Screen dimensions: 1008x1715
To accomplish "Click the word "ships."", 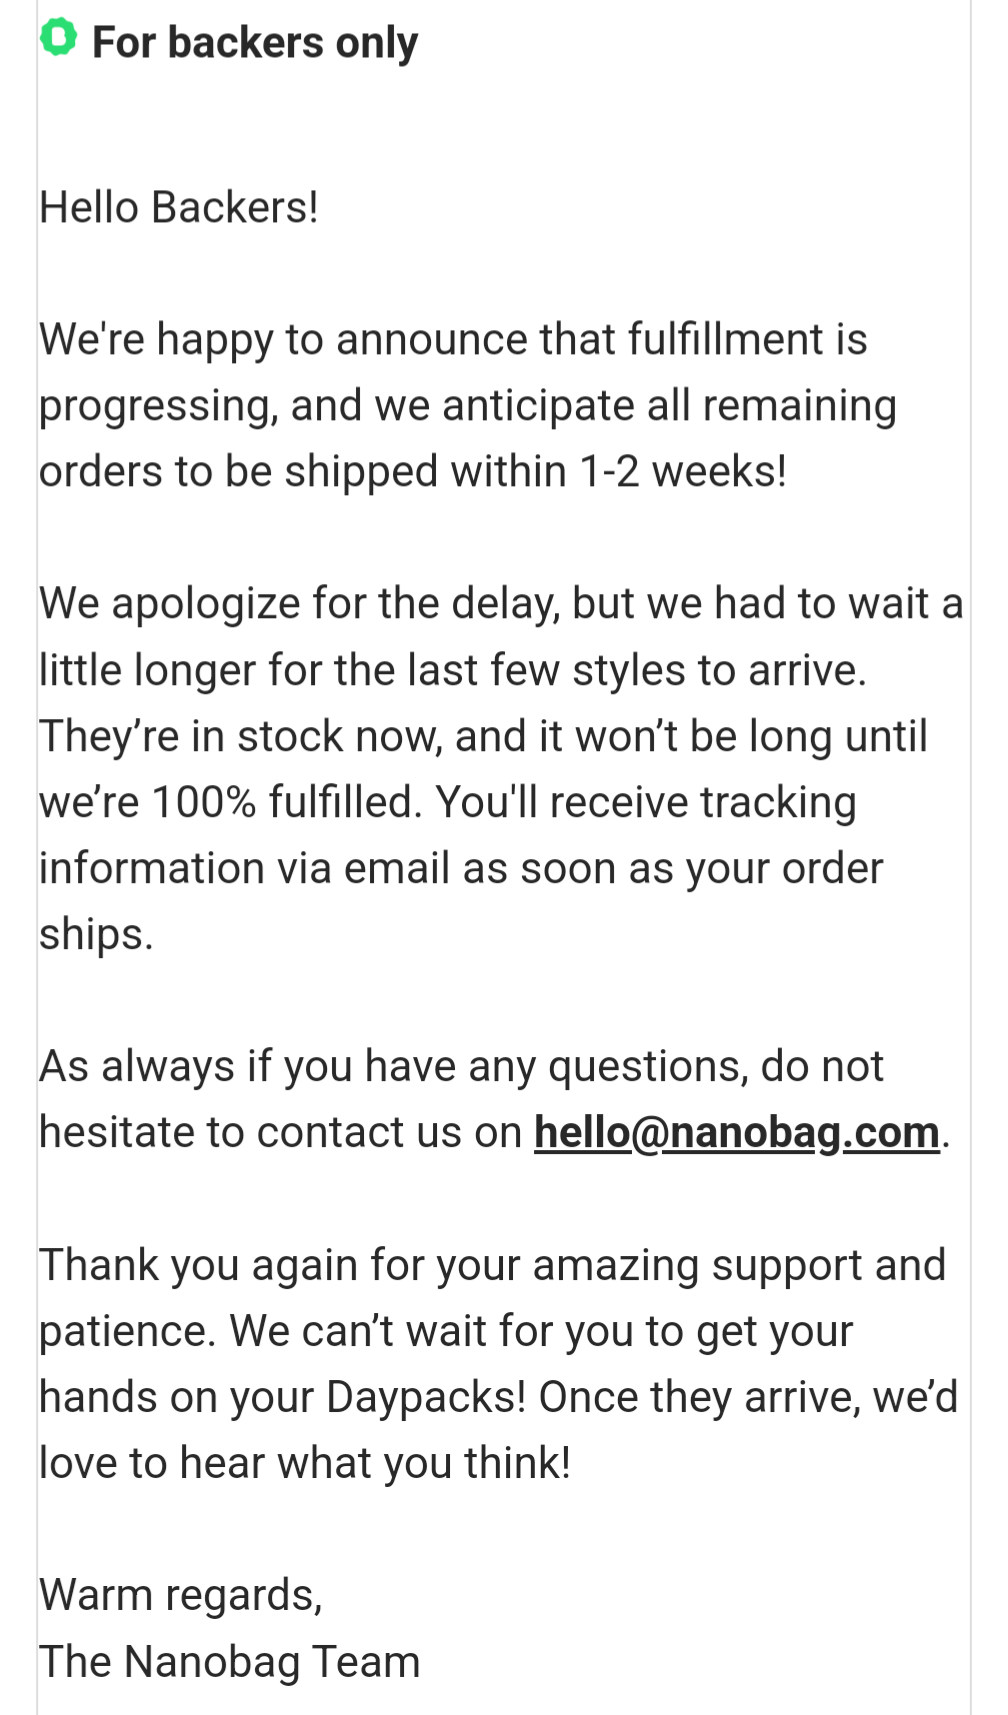I will [96, 935].
